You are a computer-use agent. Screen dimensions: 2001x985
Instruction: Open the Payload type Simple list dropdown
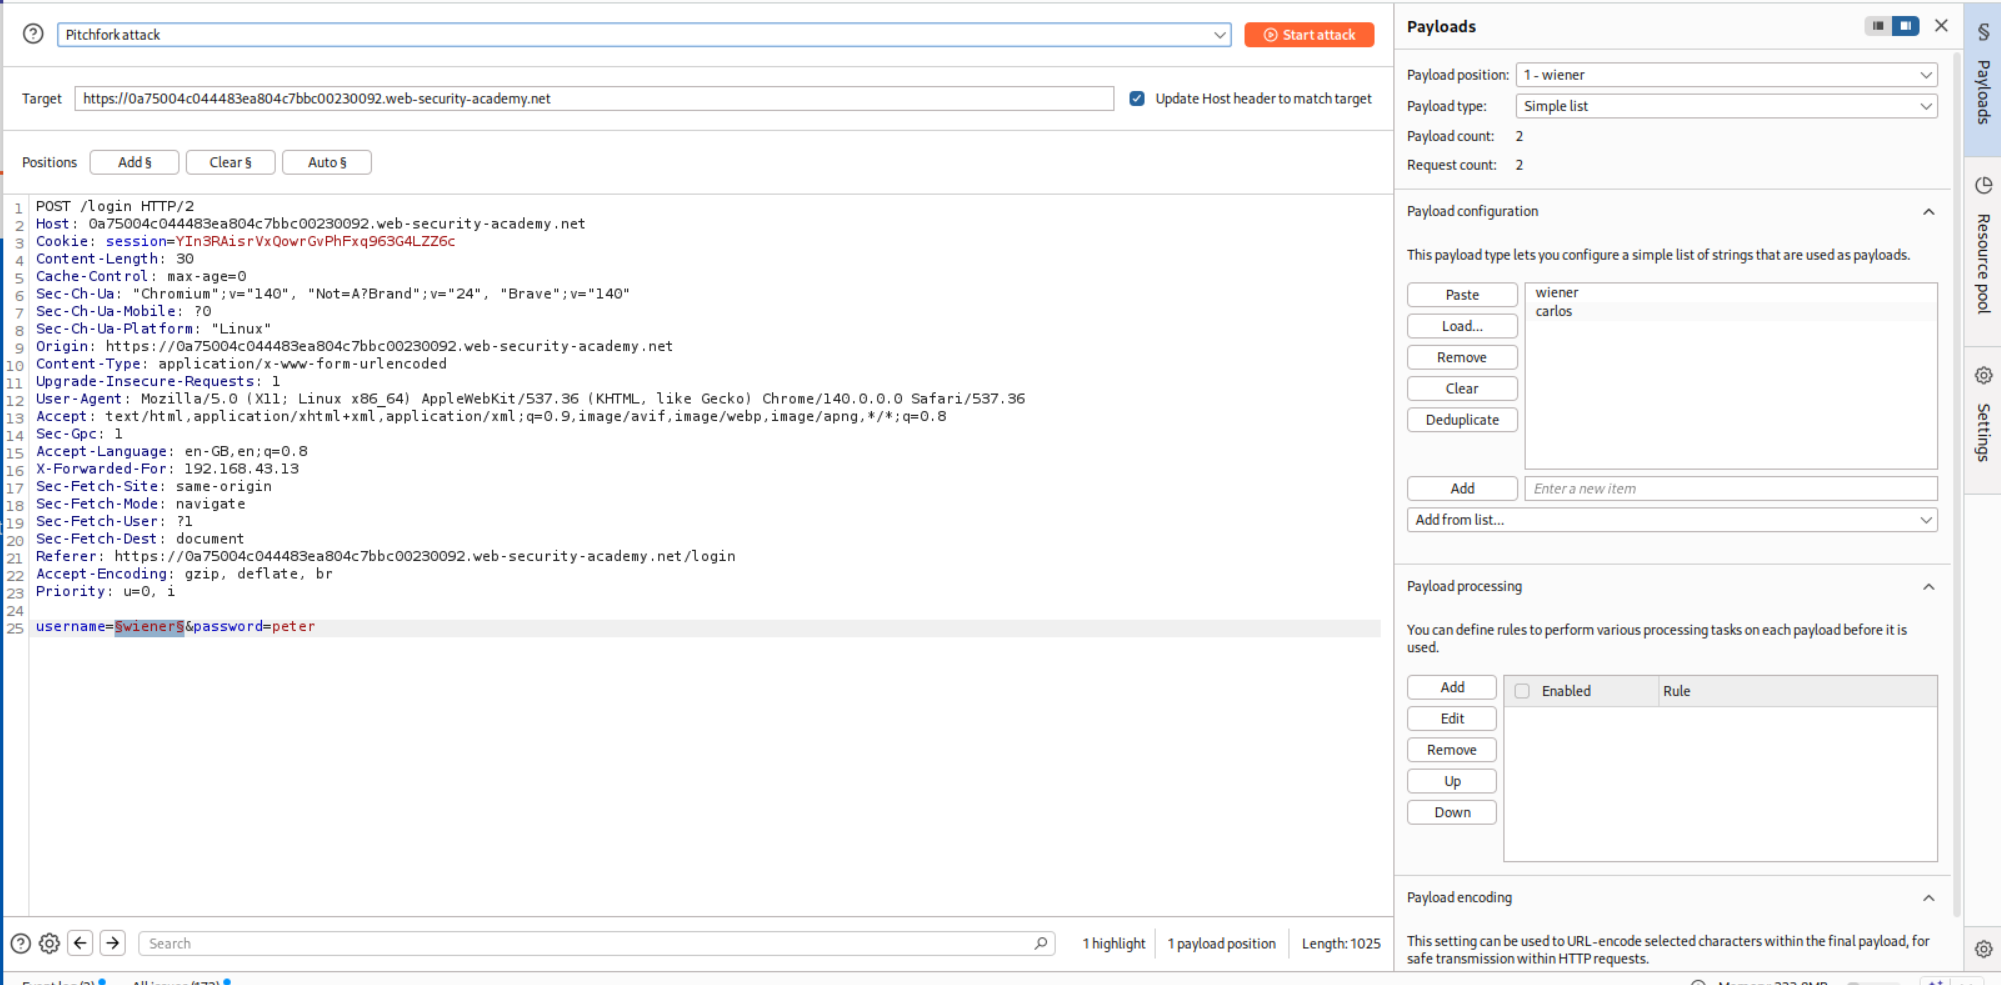(x=1925, y=106)
